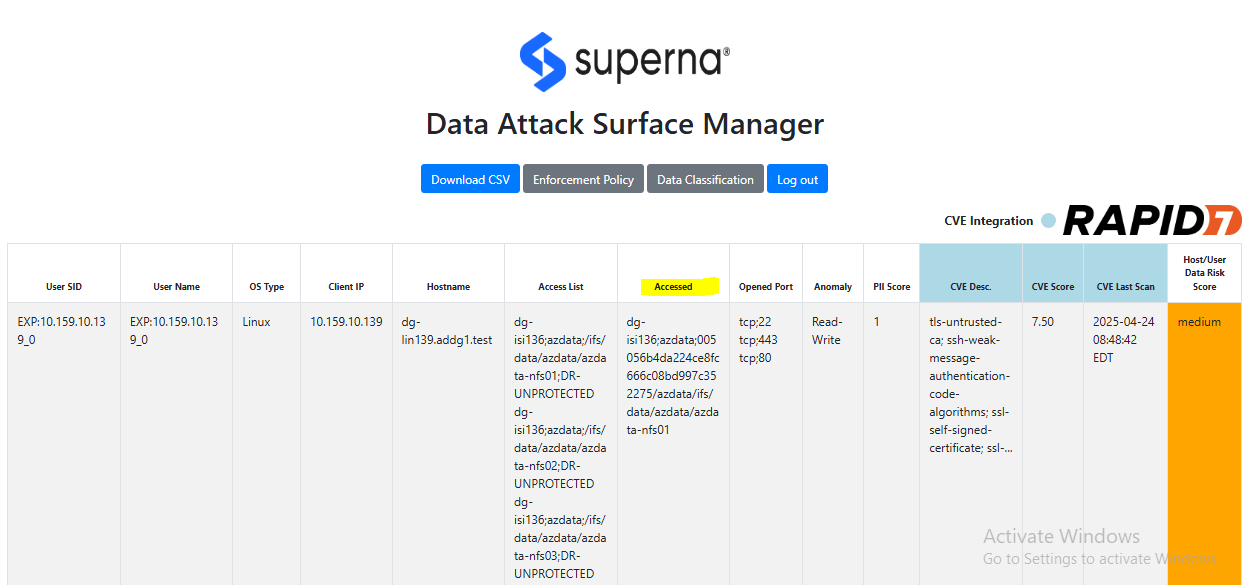Image resolution: width=1253 pixels, height=585 pixels.
Task: Open the Data Classification page
Action: [x=705, y=179]
